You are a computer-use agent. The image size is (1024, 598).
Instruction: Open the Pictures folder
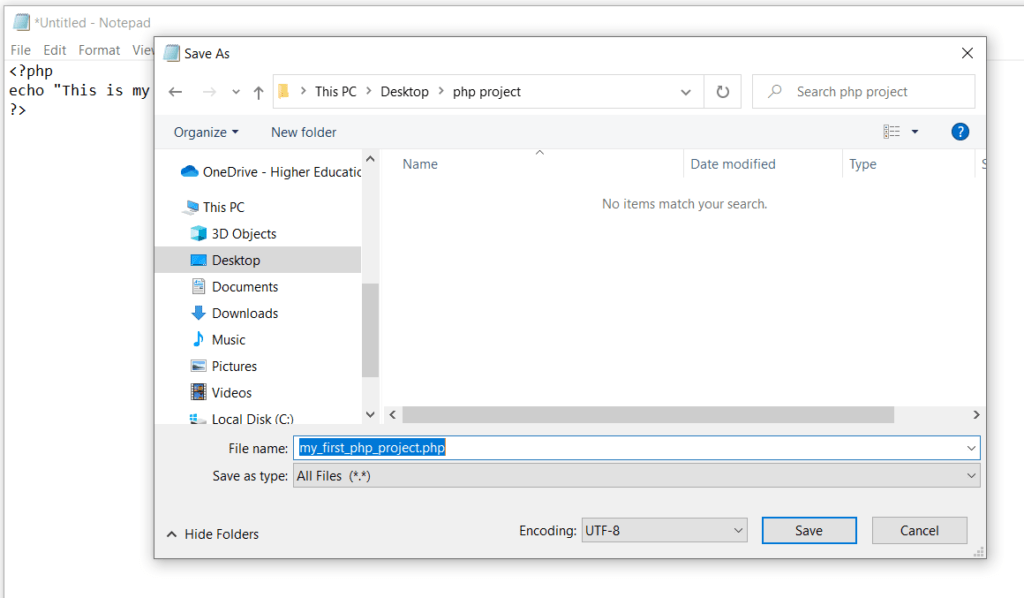pos(234,366)
